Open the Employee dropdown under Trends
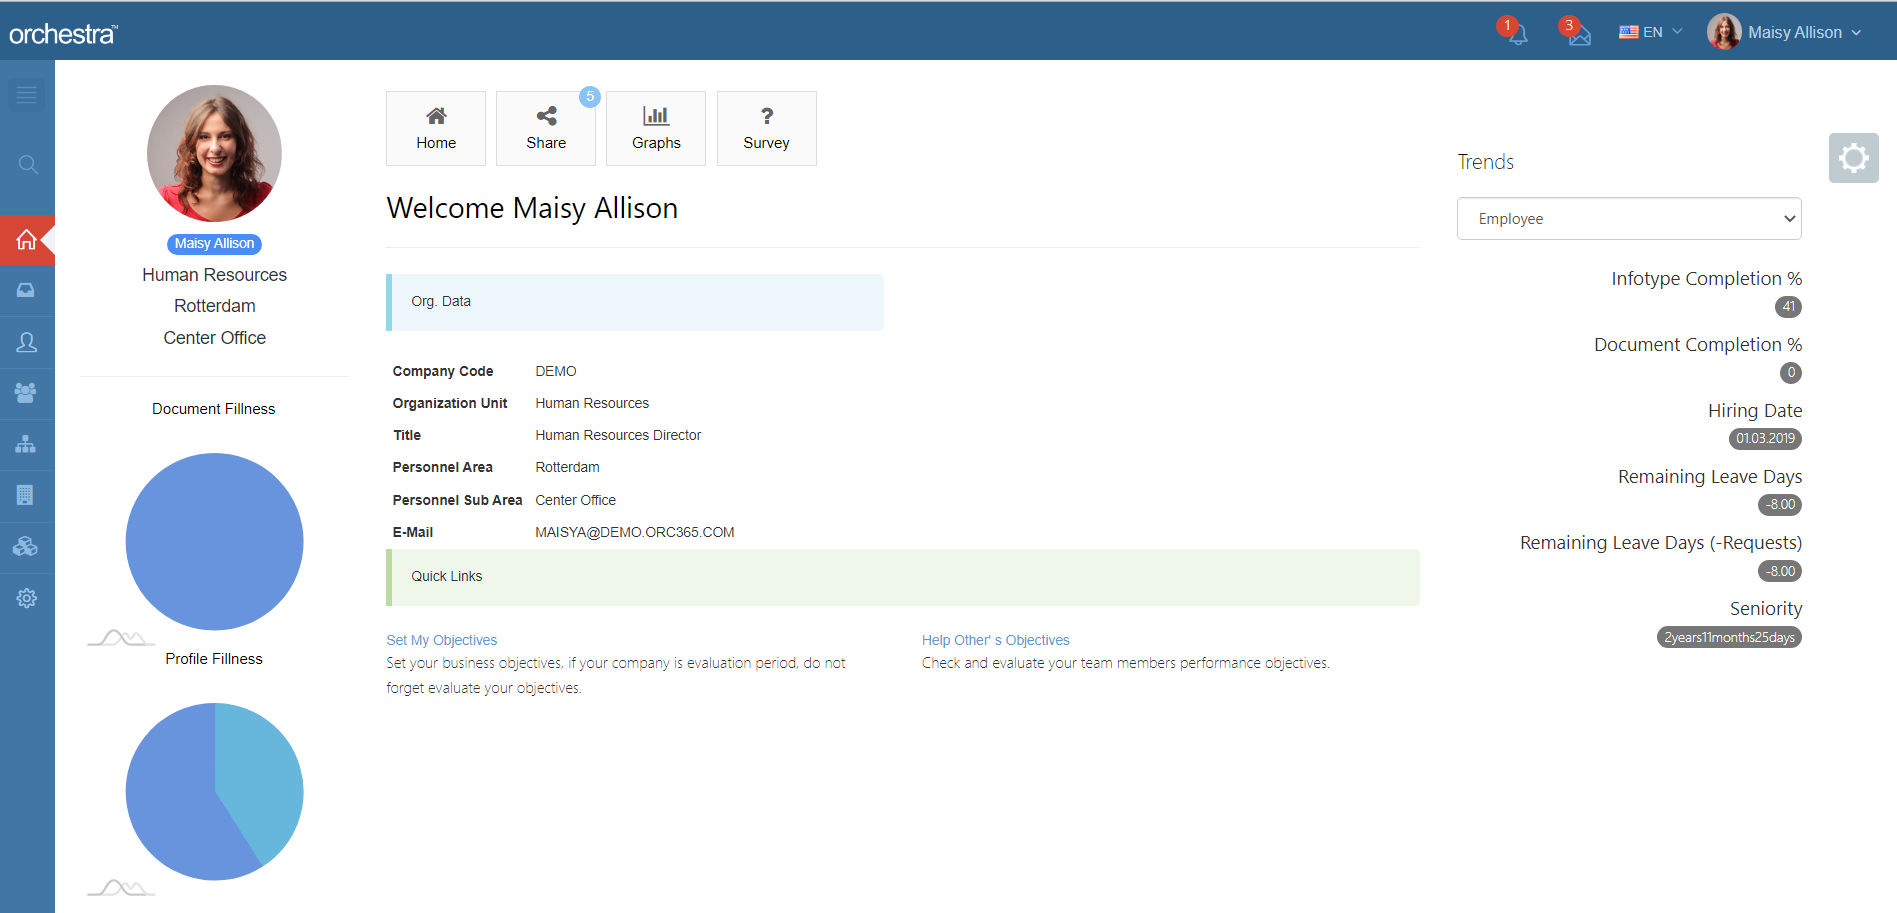This screenshot has height=913, width=1897. tap(1628, 218)
